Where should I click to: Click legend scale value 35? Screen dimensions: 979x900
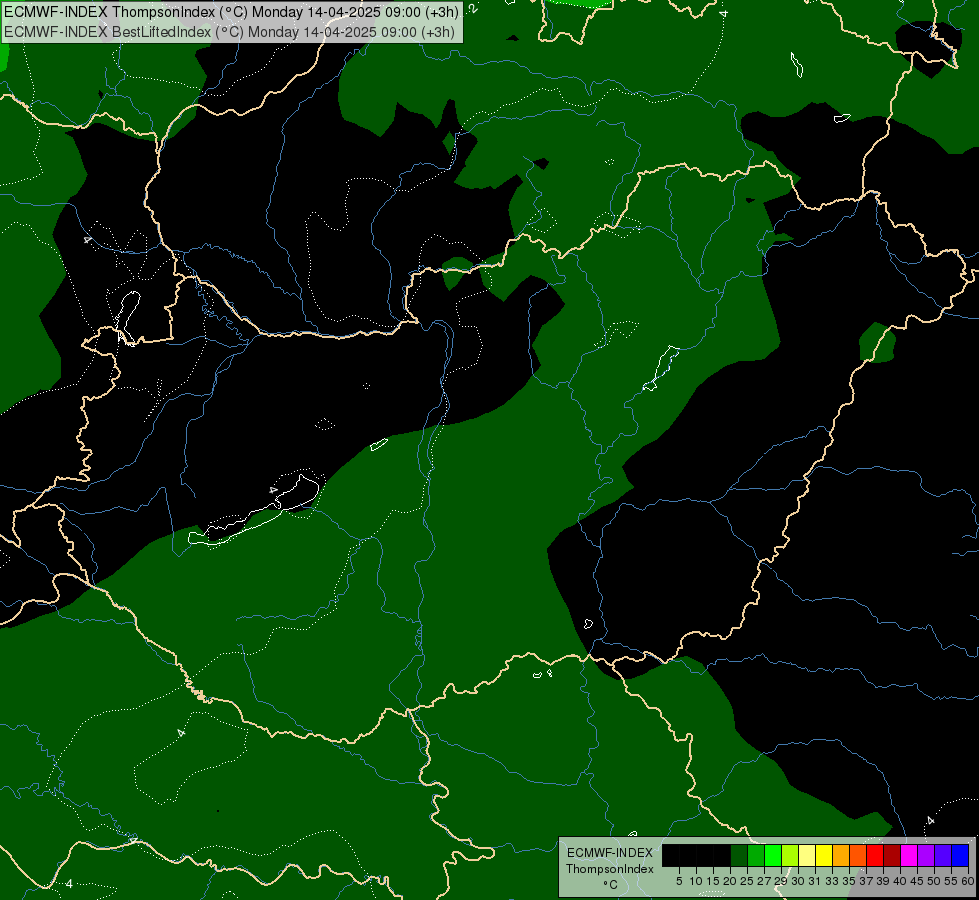click(849, 881)
